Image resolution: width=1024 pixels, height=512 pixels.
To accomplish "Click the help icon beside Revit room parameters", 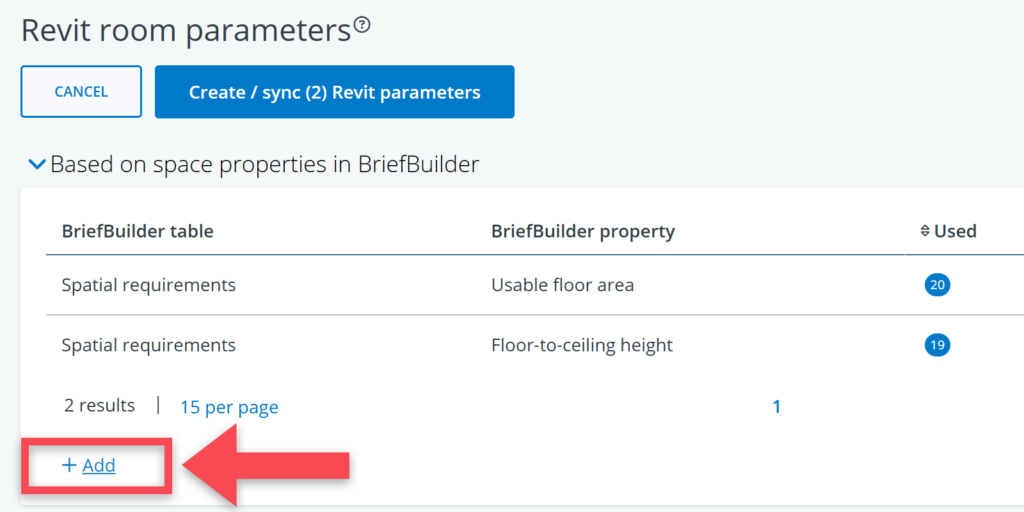I will (x=362, y=26).
